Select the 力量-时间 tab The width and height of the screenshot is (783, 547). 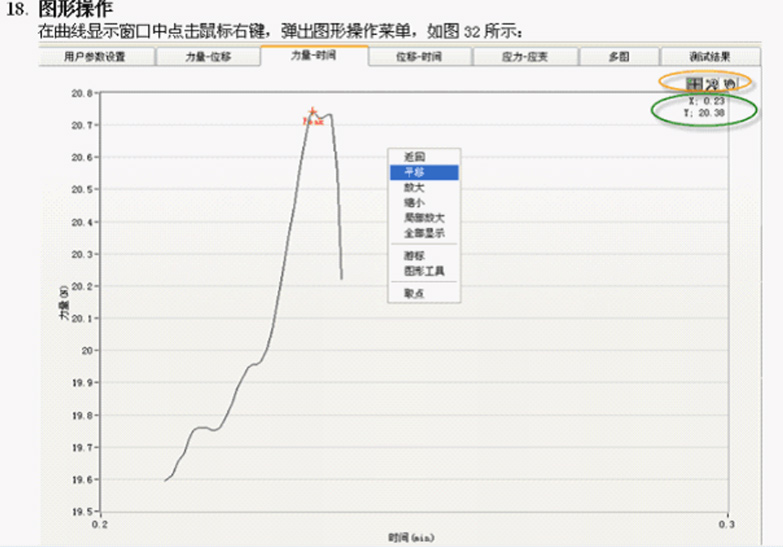click(x=314, y=56)
